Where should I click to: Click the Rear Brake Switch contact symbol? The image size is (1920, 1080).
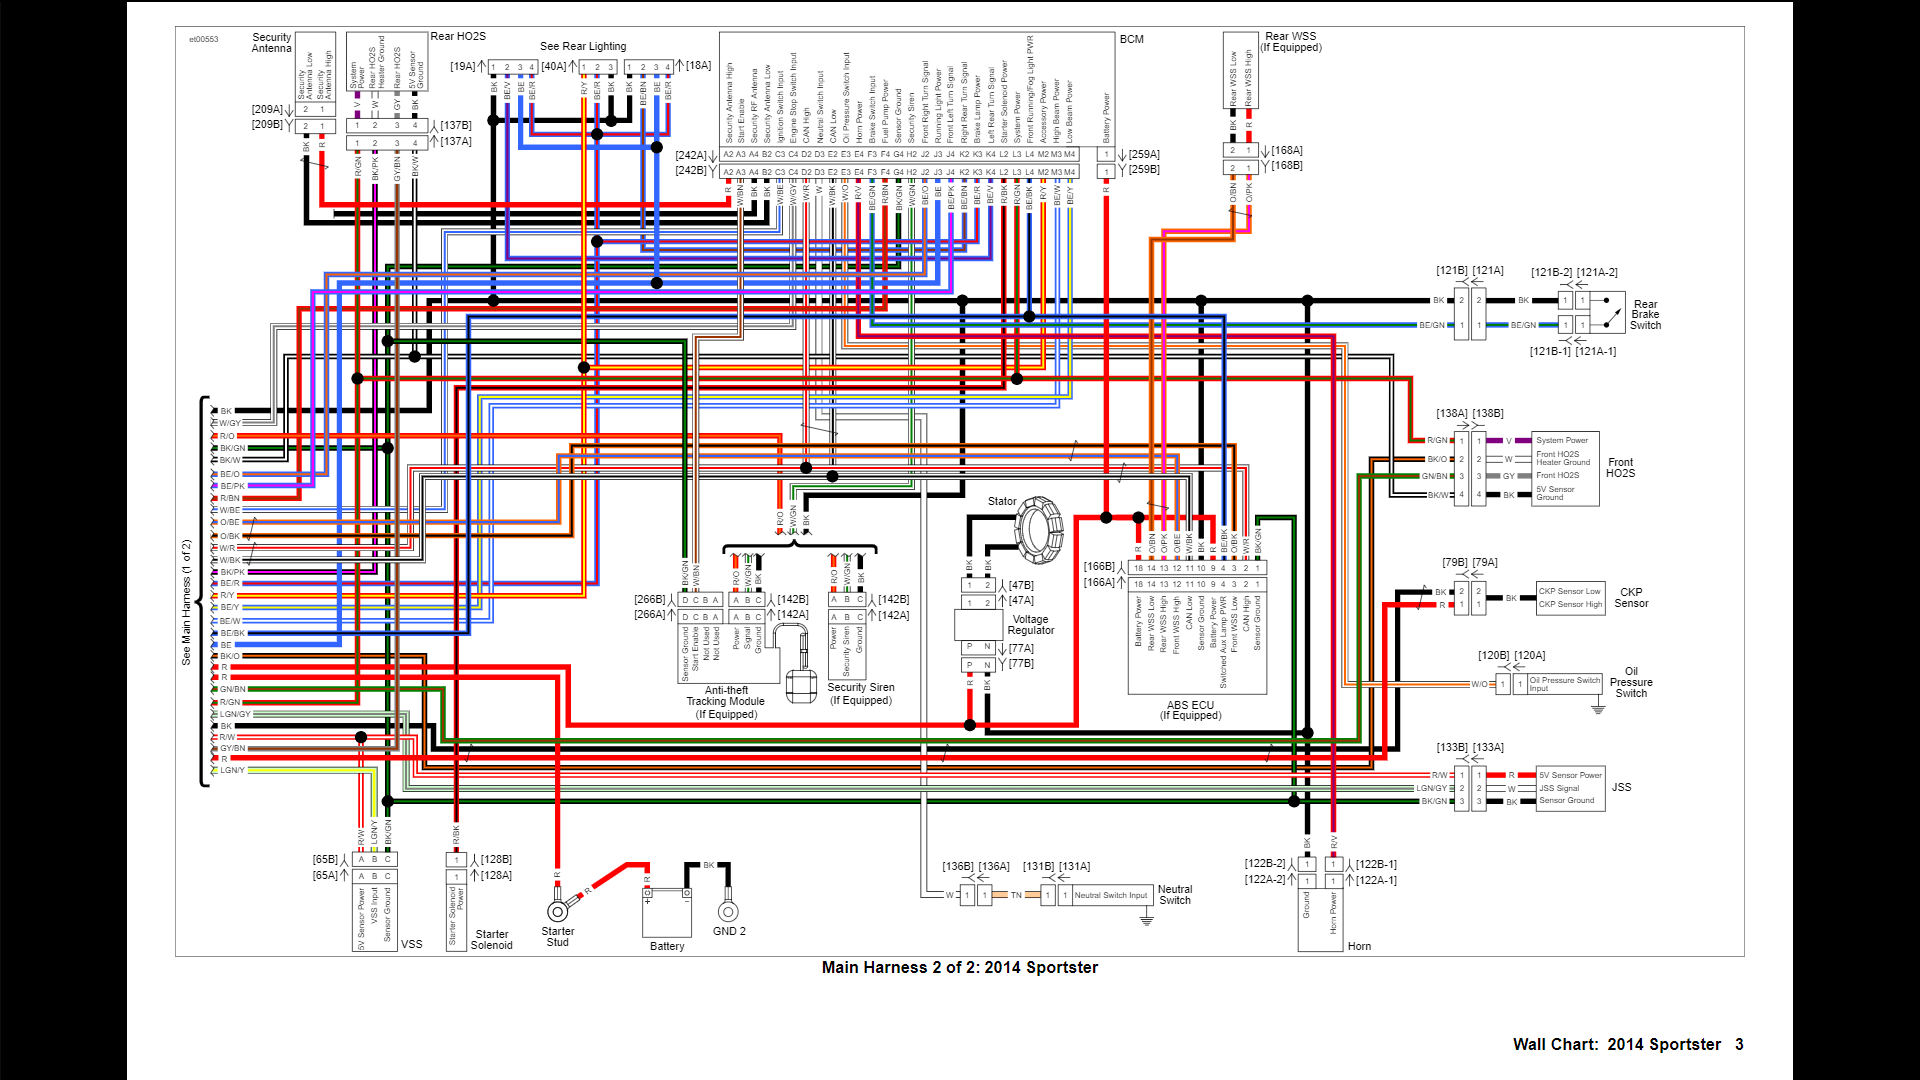pos(1607,312)
